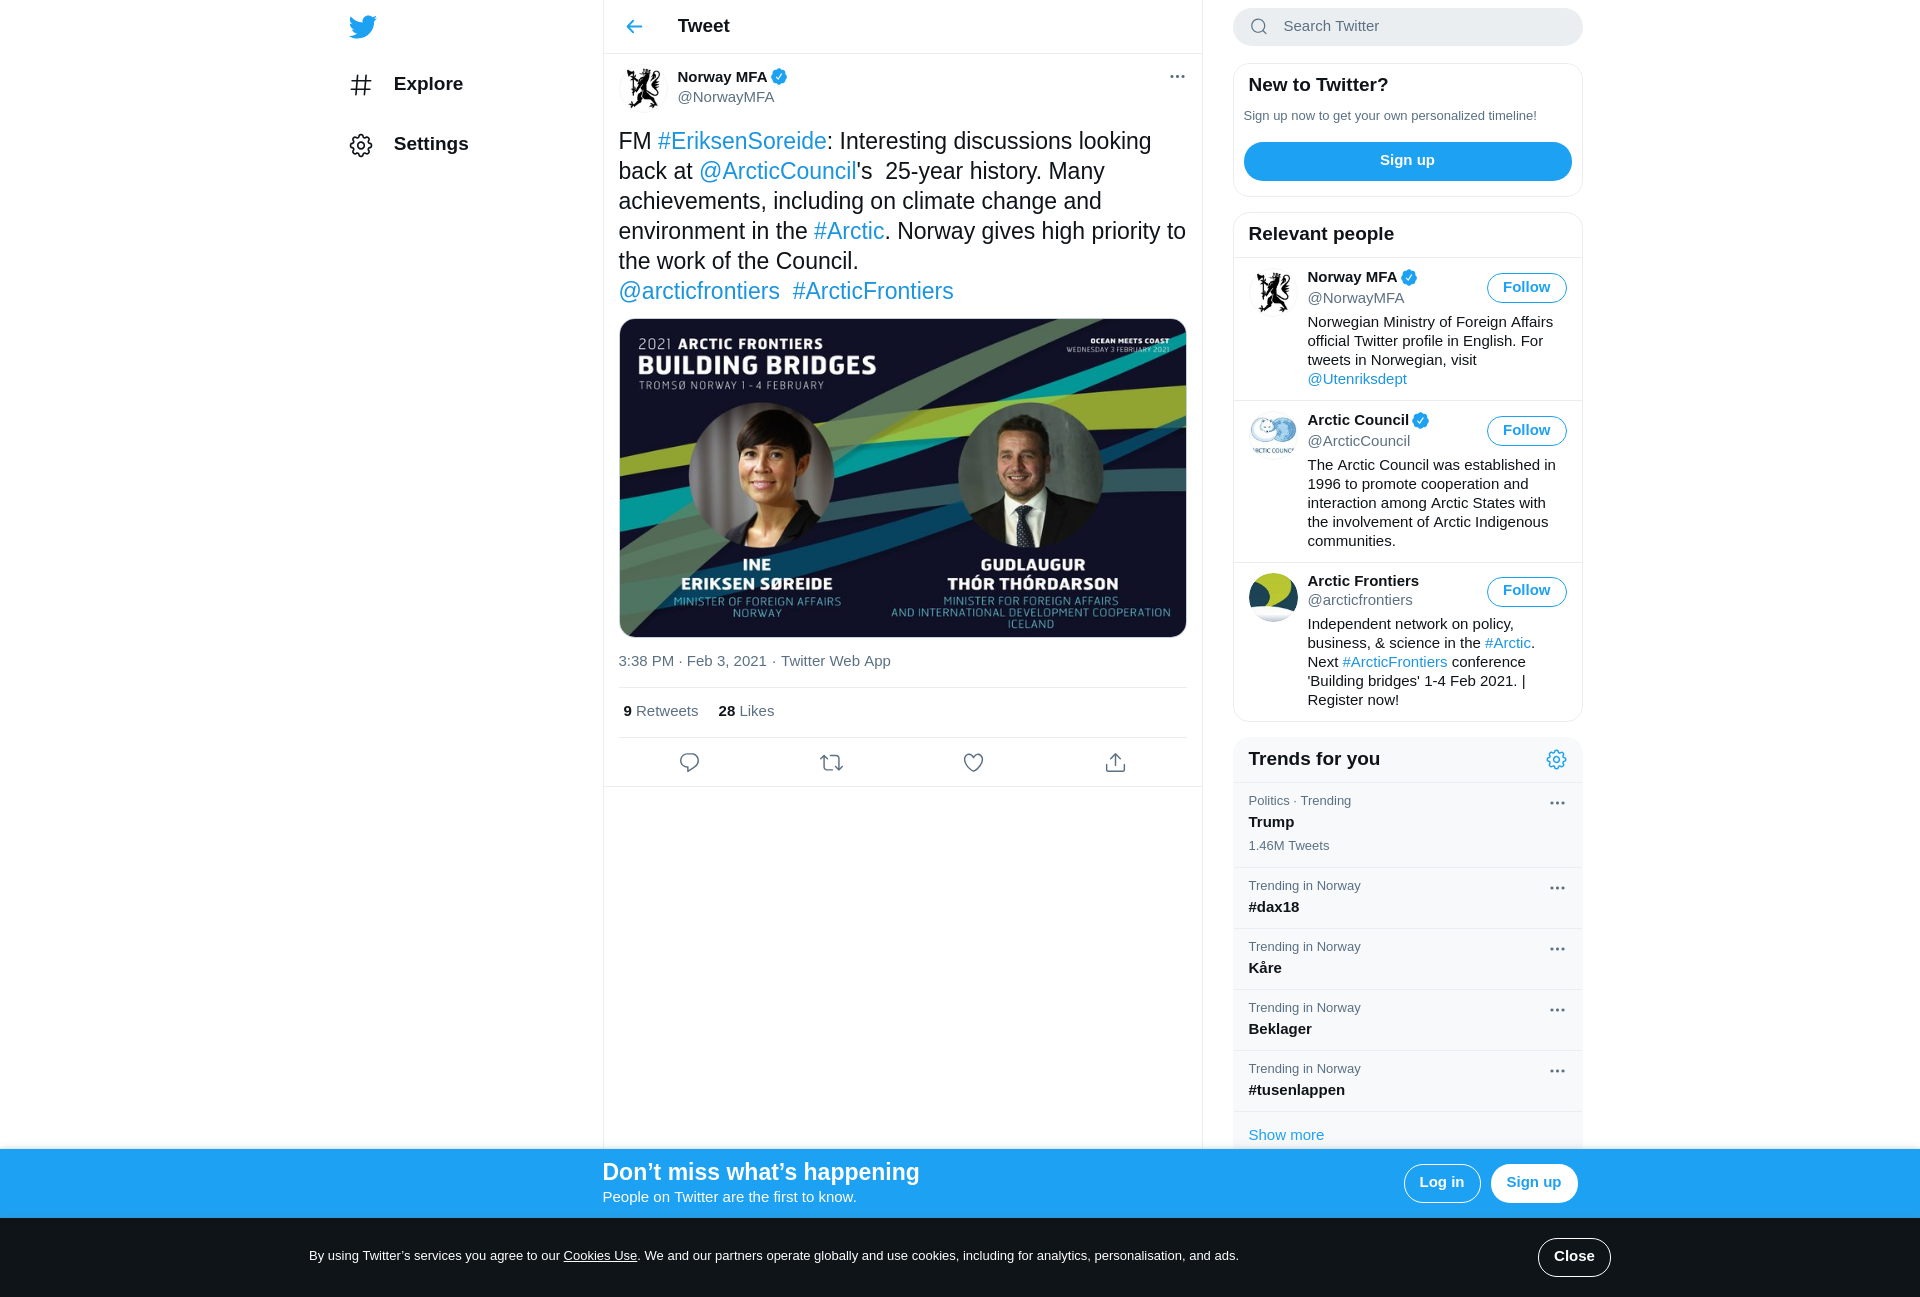Open Trends settings gear icon
1920x1297 pixels.
click(x=1556, y=760)
